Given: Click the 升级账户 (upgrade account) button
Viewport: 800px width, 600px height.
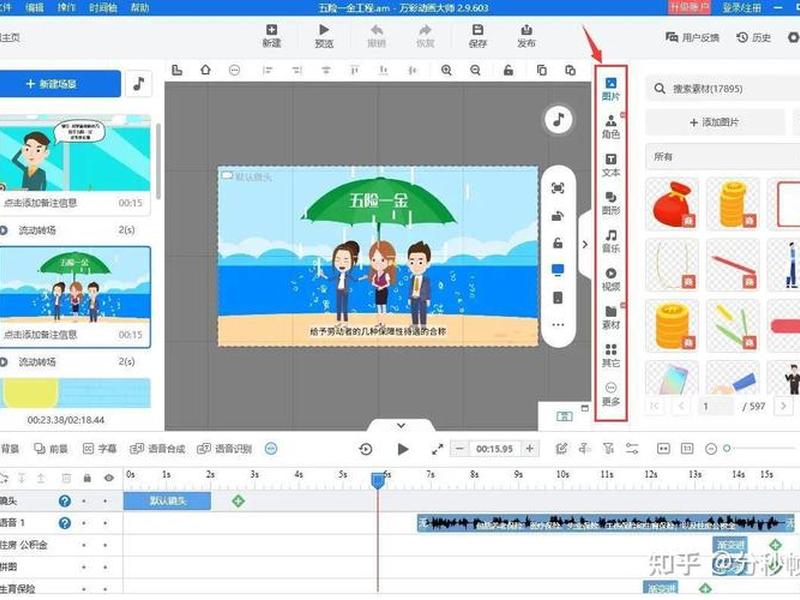Looking at the screenshot, I should pos(689,7).
